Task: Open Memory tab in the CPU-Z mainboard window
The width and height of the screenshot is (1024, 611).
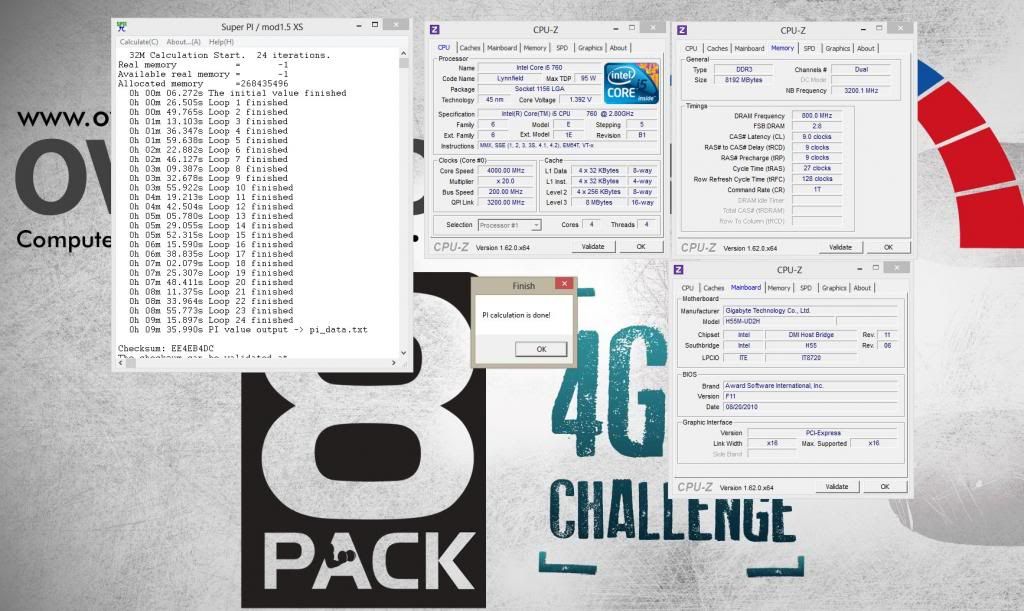Action: (778, 288)
